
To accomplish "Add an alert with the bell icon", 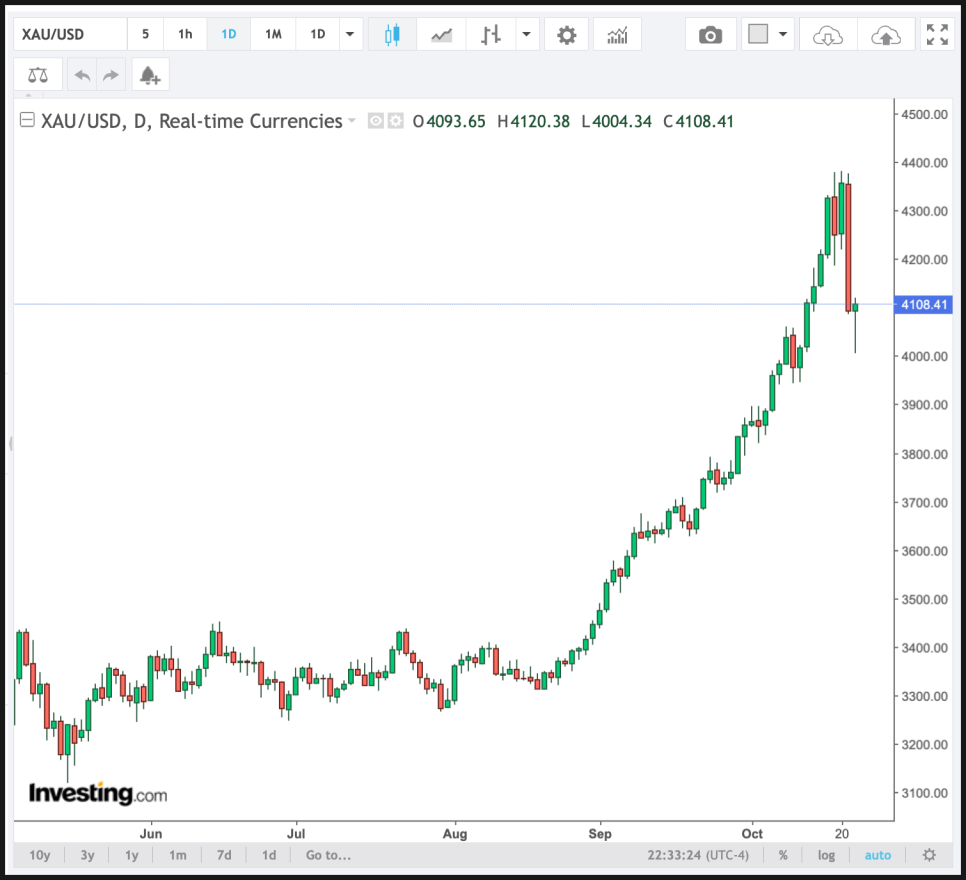I will pos(150,75).
